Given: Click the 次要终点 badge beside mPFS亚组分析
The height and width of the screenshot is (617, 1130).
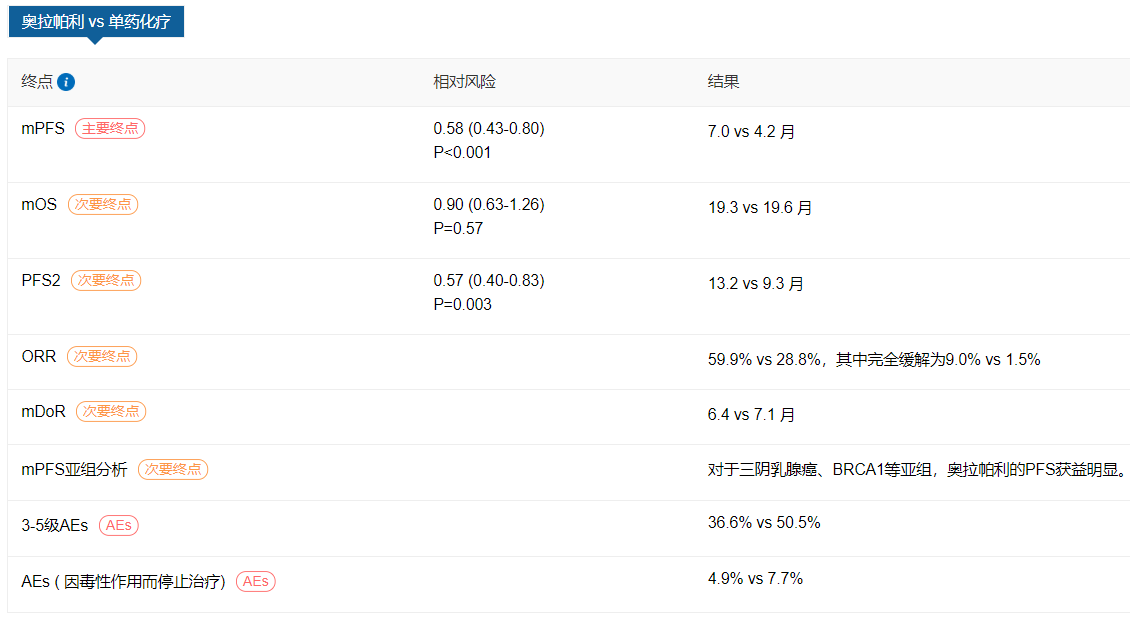Looking at the screenshot, I should (173, 469).
